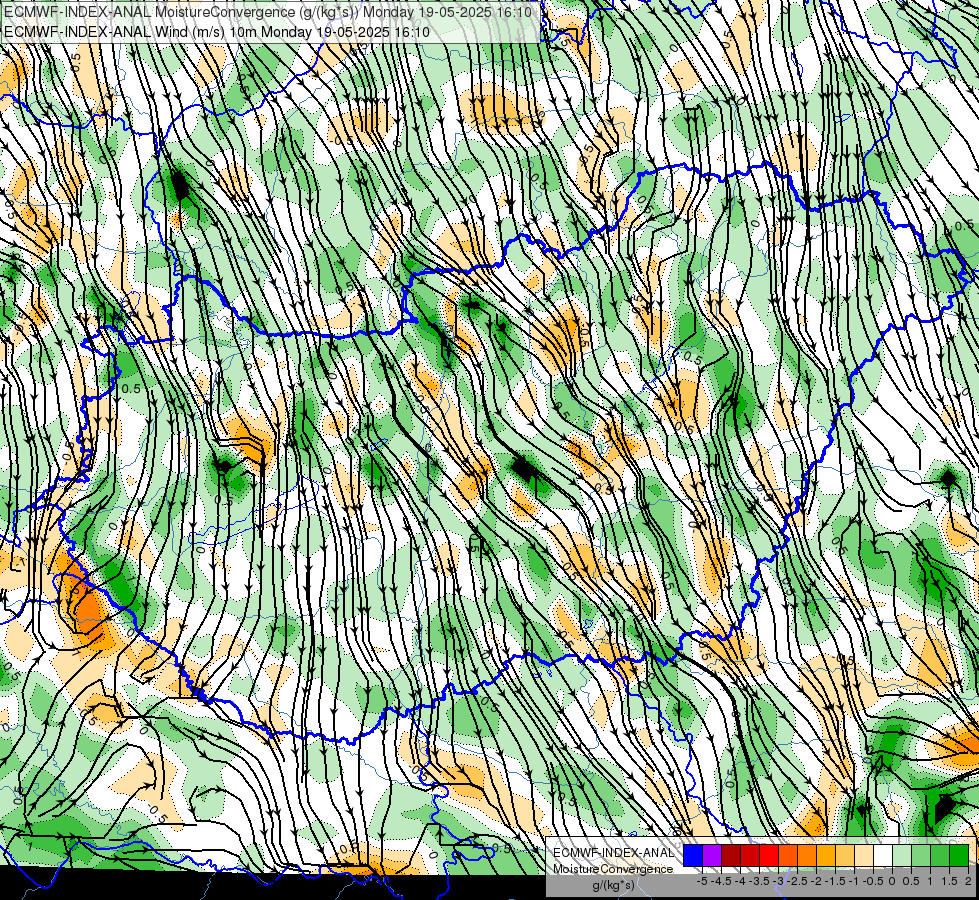Image resolution: width=979 pixels, height=900 pixels.
Task: Click the MoistureConvergence header line
Action: [x=268, y=12]
